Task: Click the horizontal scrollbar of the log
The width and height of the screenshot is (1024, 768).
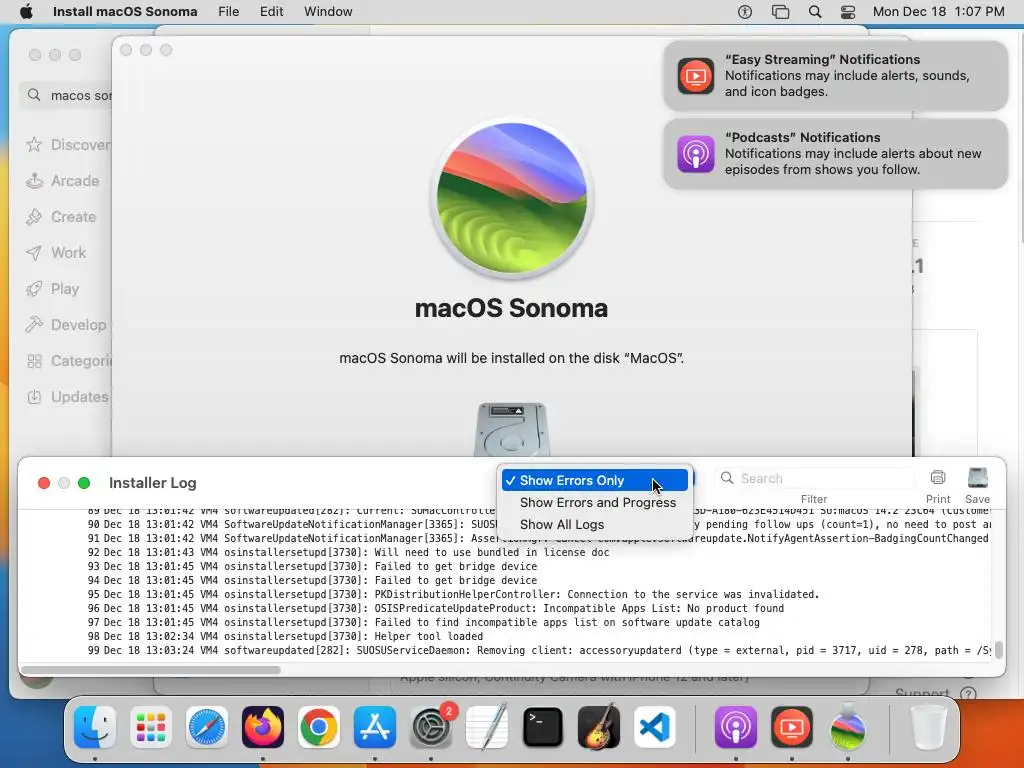Action: (x=152, y=669)
